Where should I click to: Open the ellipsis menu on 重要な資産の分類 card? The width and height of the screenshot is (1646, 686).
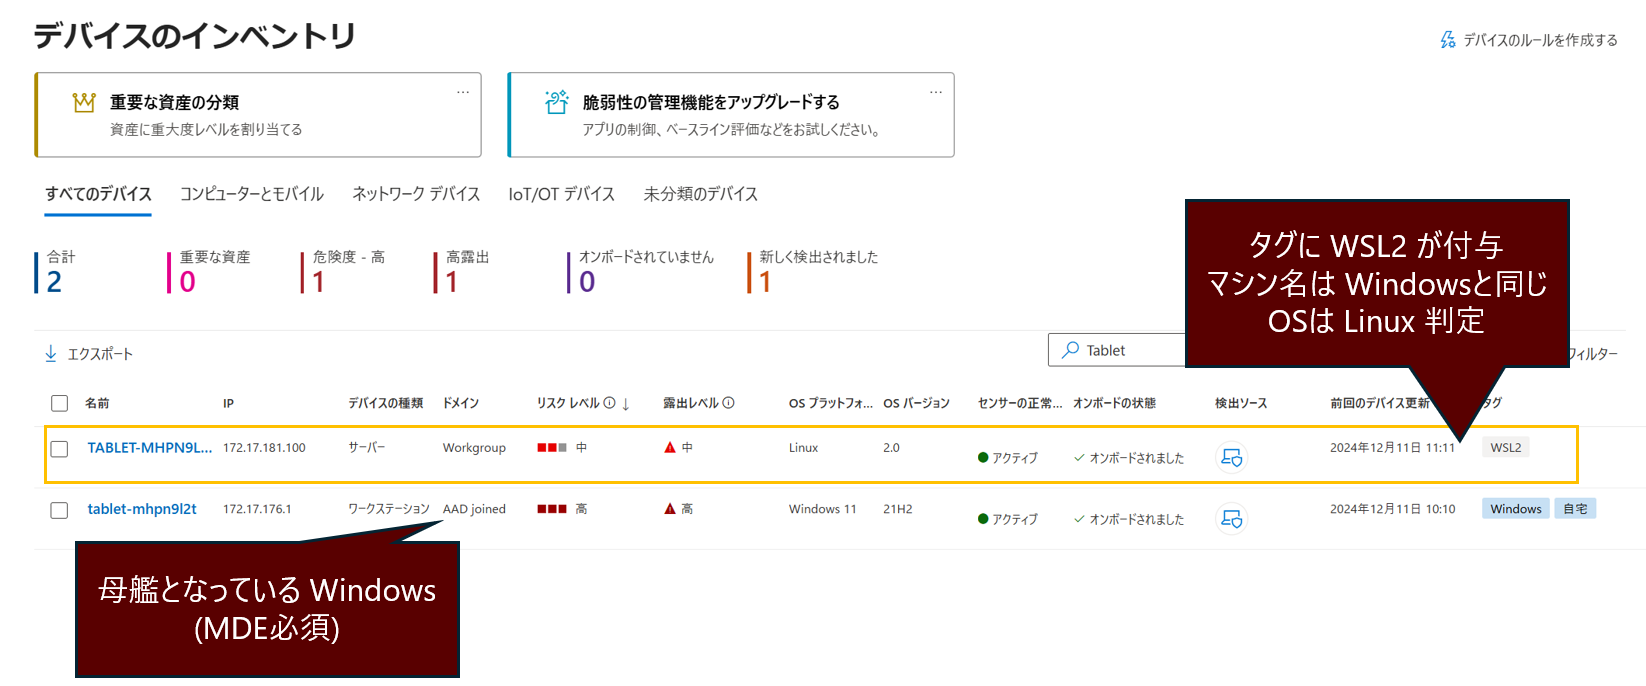(x=463, y=92)
